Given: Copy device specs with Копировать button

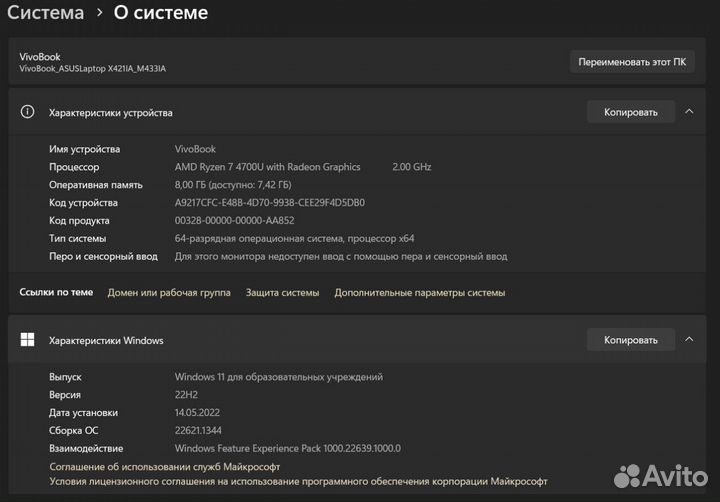Looking at the screenshot, I should pos(630,112).
